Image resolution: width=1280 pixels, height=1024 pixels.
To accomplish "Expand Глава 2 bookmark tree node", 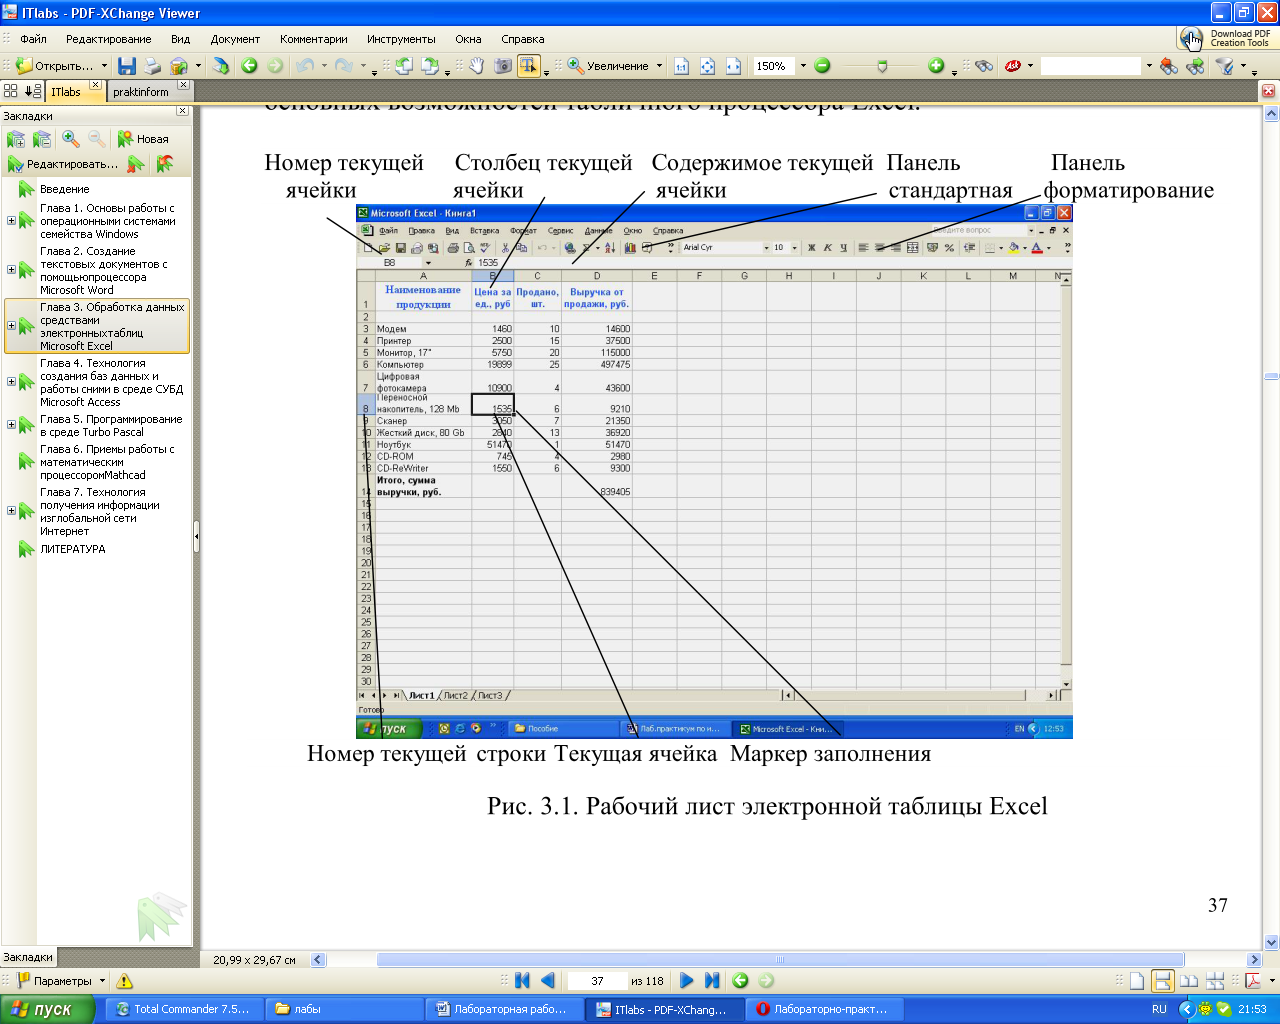I will (x=11, y=270).
